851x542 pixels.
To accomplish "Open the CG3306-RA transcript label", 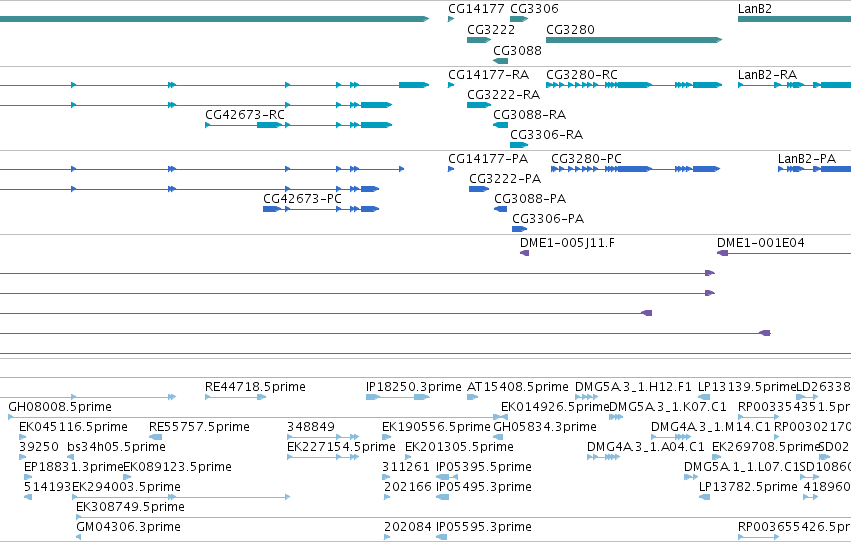I will 547,135.
